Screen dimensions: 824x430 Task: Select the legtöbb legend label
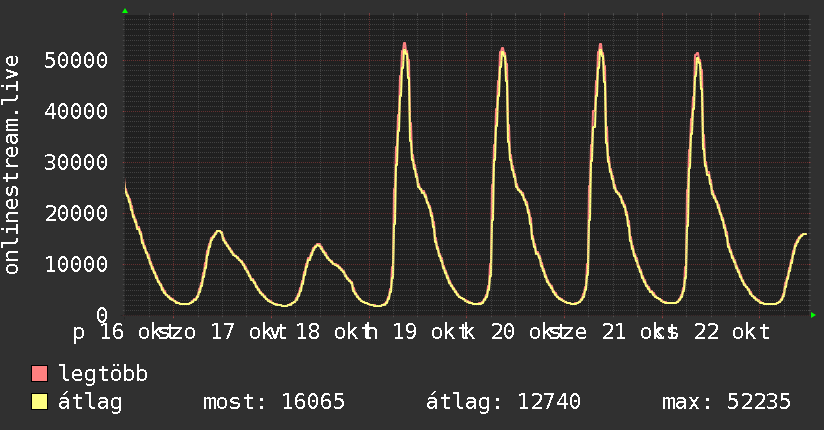click(x=103, y=373)
